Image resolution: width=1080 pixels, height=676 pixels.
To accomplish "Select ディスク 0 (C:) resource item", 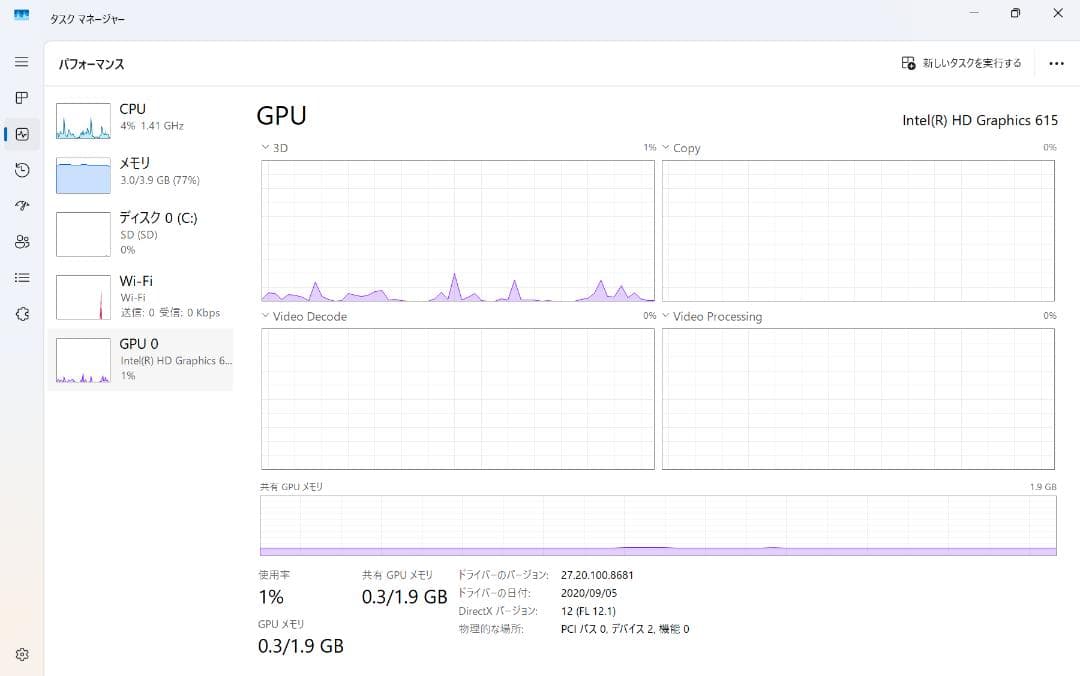I will (140, 233).
